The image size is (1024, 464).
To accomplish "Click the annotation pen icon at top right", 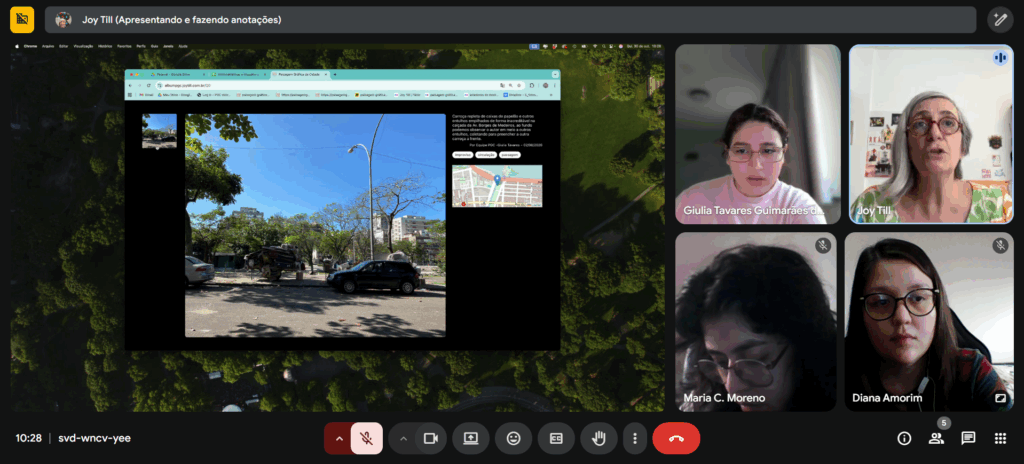I will [1000, 20].
